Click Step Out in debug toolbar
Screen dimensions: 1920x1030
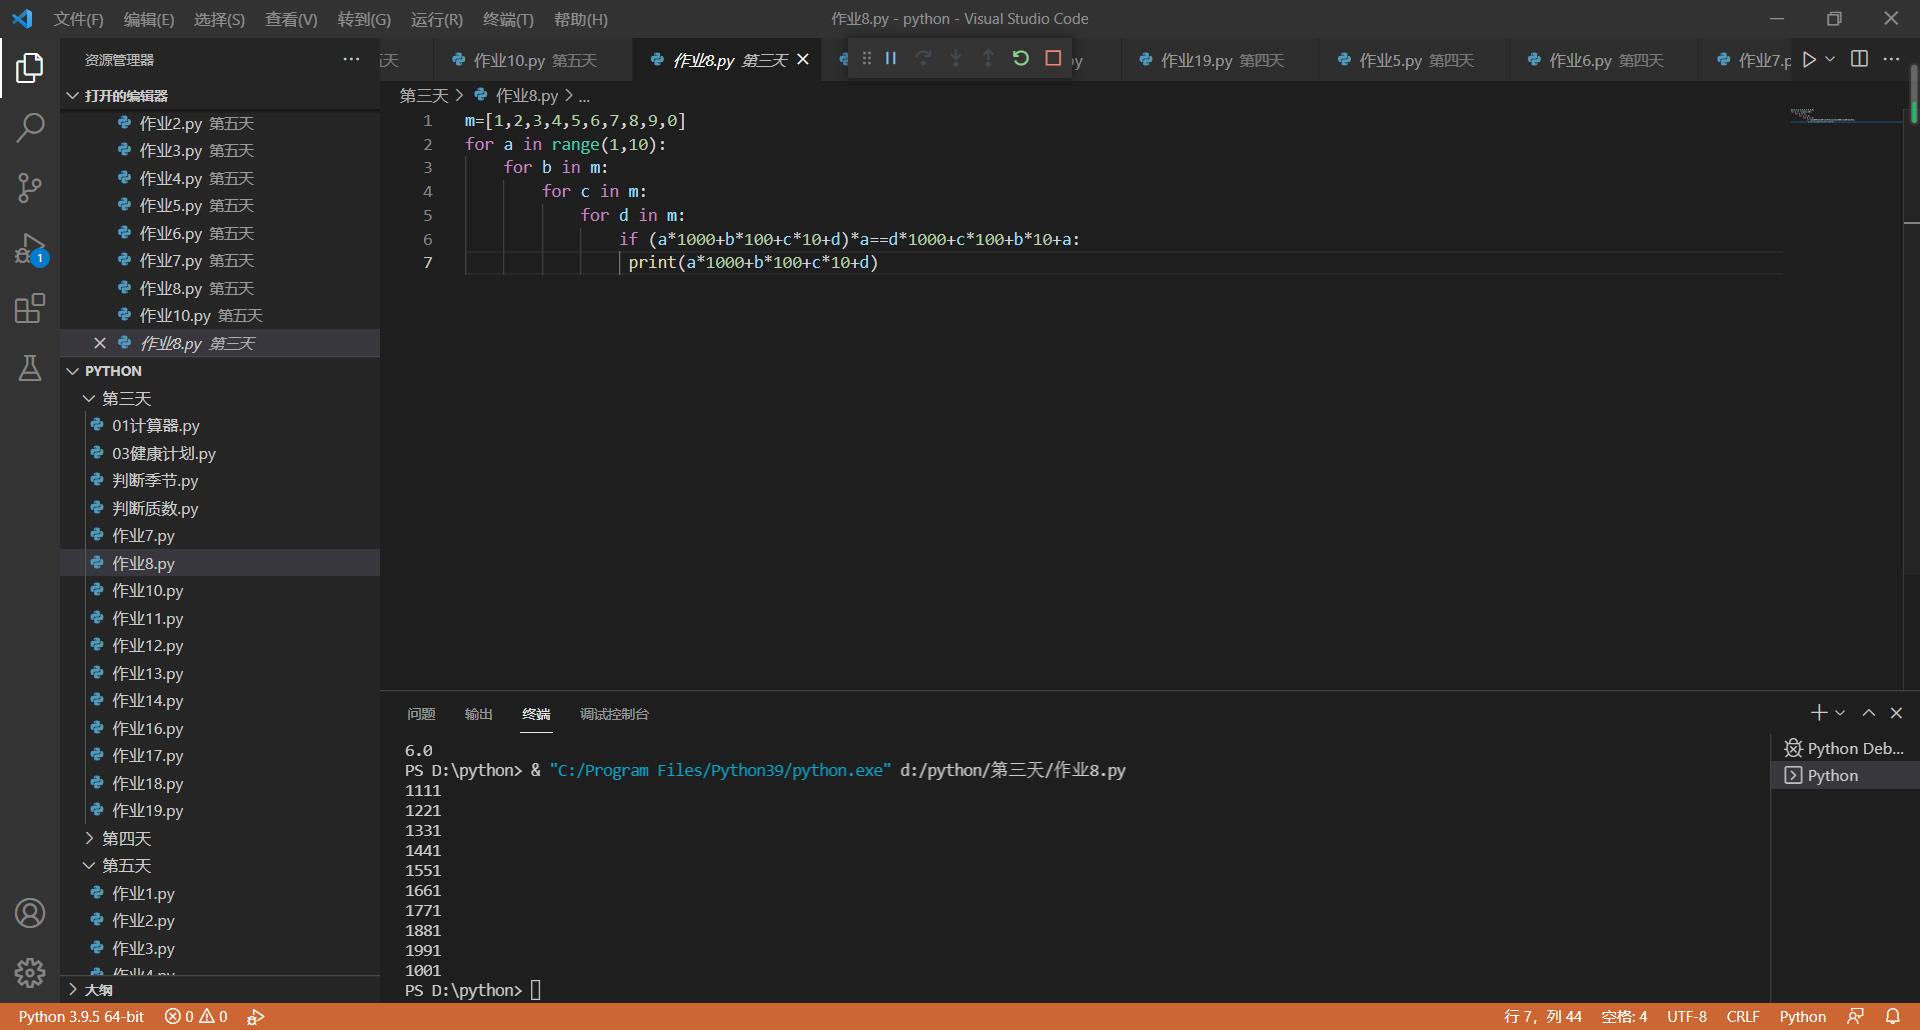point(988,58)
